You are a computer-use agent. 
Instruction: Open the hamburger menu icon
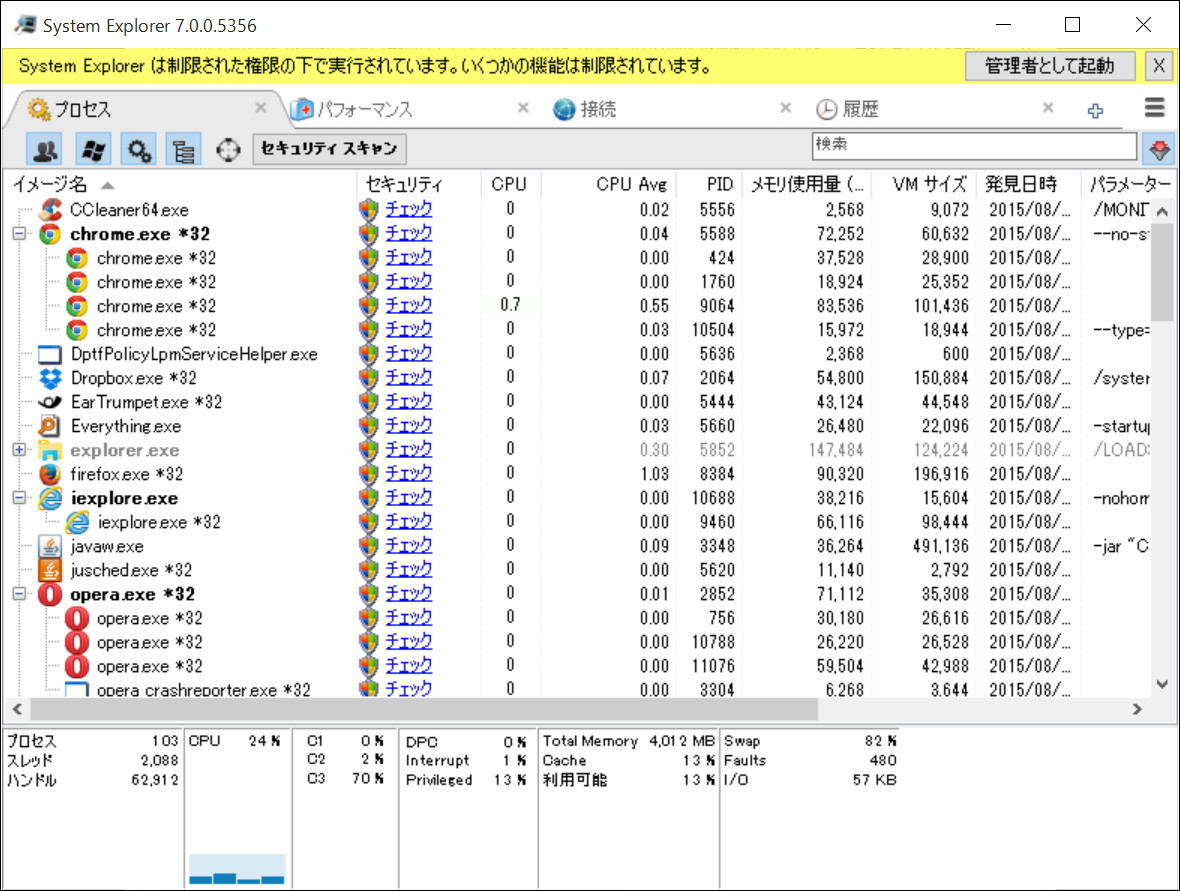pyautogui.click(x=1154, y=107)
